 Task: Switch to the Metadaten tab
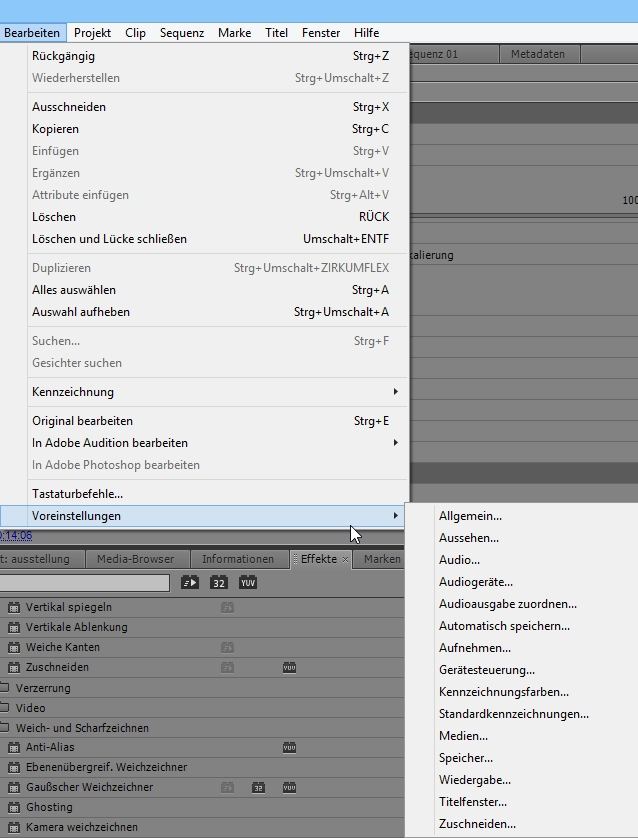click(538, 54)
